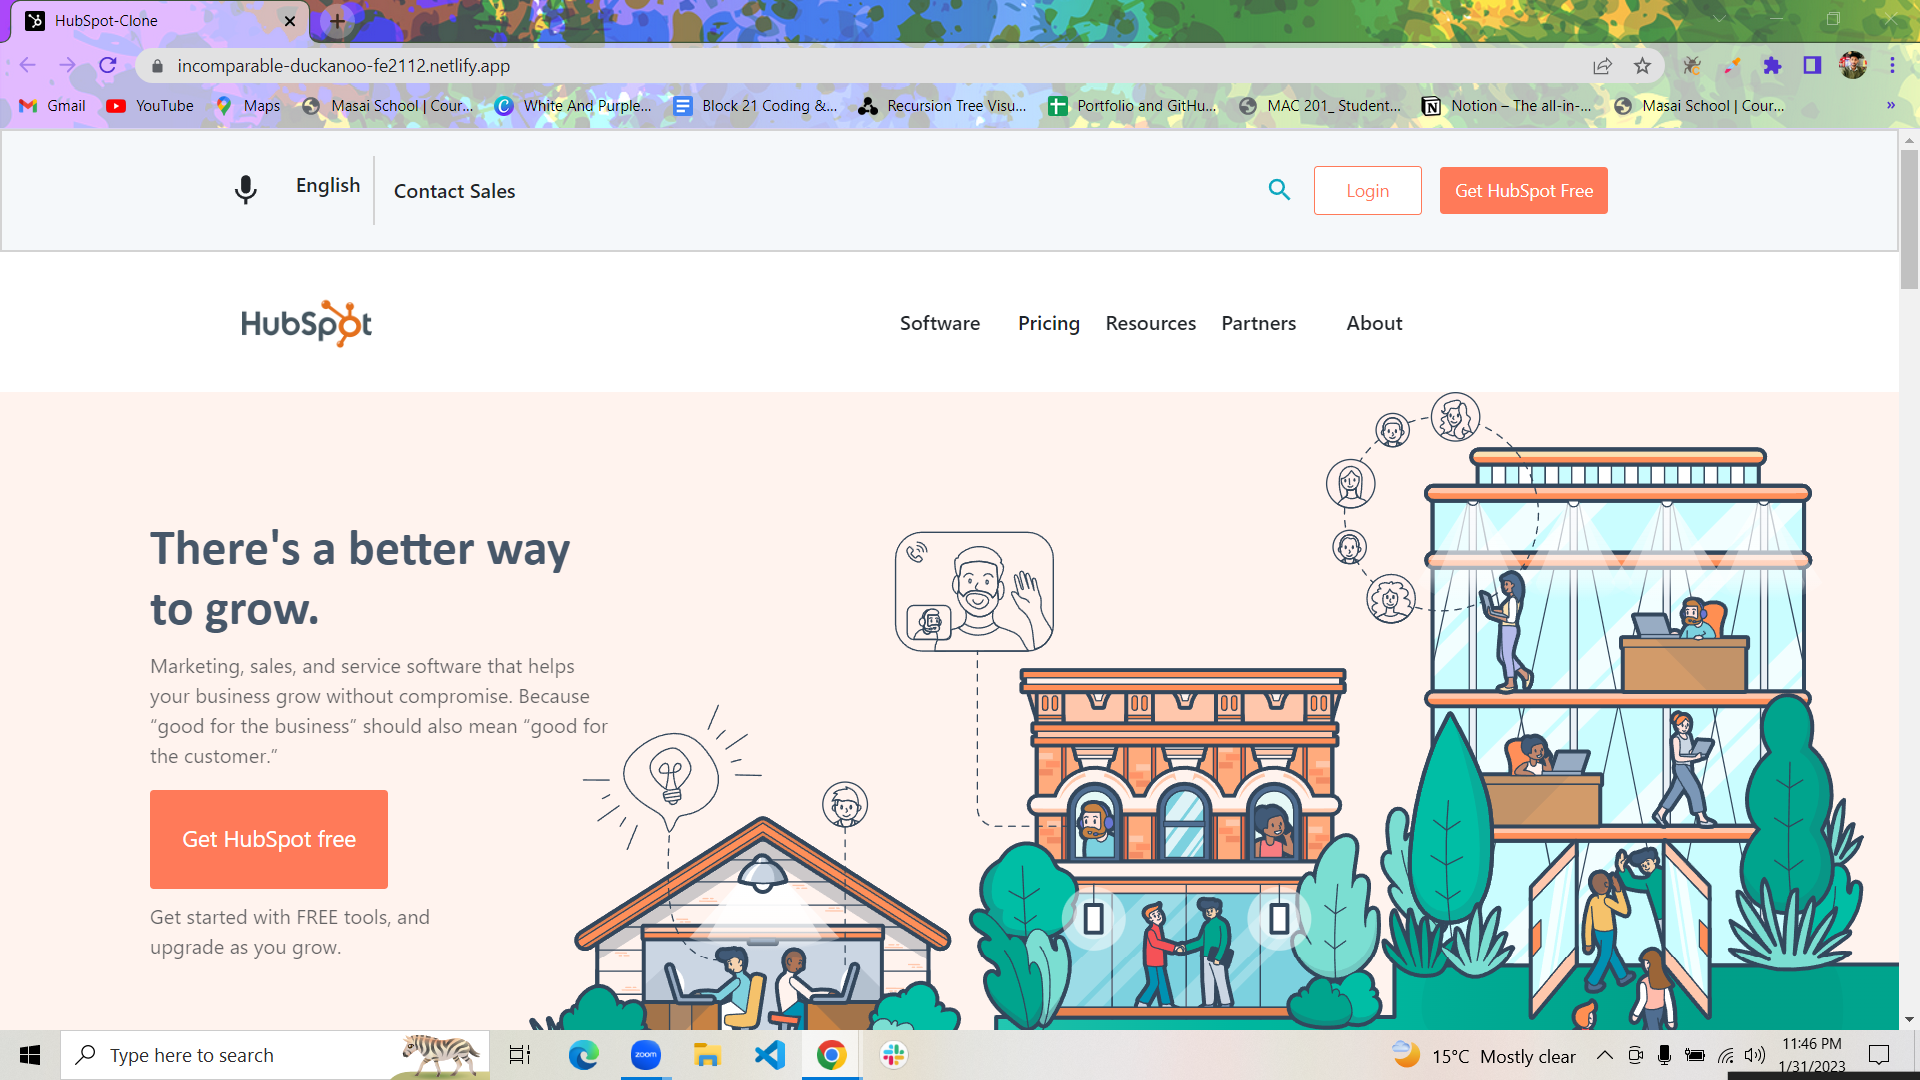Screen dimensions: 1920x1080
Task: Click the browser forward arrow
Action: [x=67, y=65]
